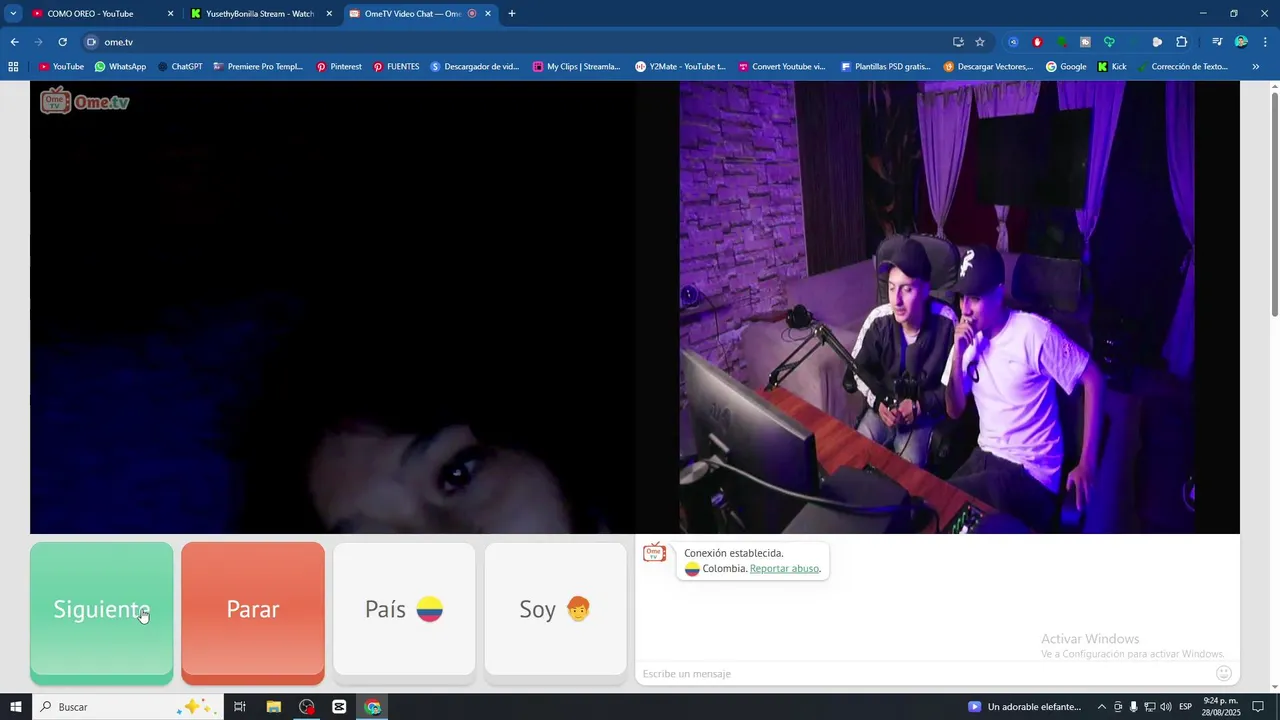Viewport: 1280px width, 720px height.
Task: Switch to YusethyBonilla Stream tab
Action: pyautogui.click(x=260, y=14)
